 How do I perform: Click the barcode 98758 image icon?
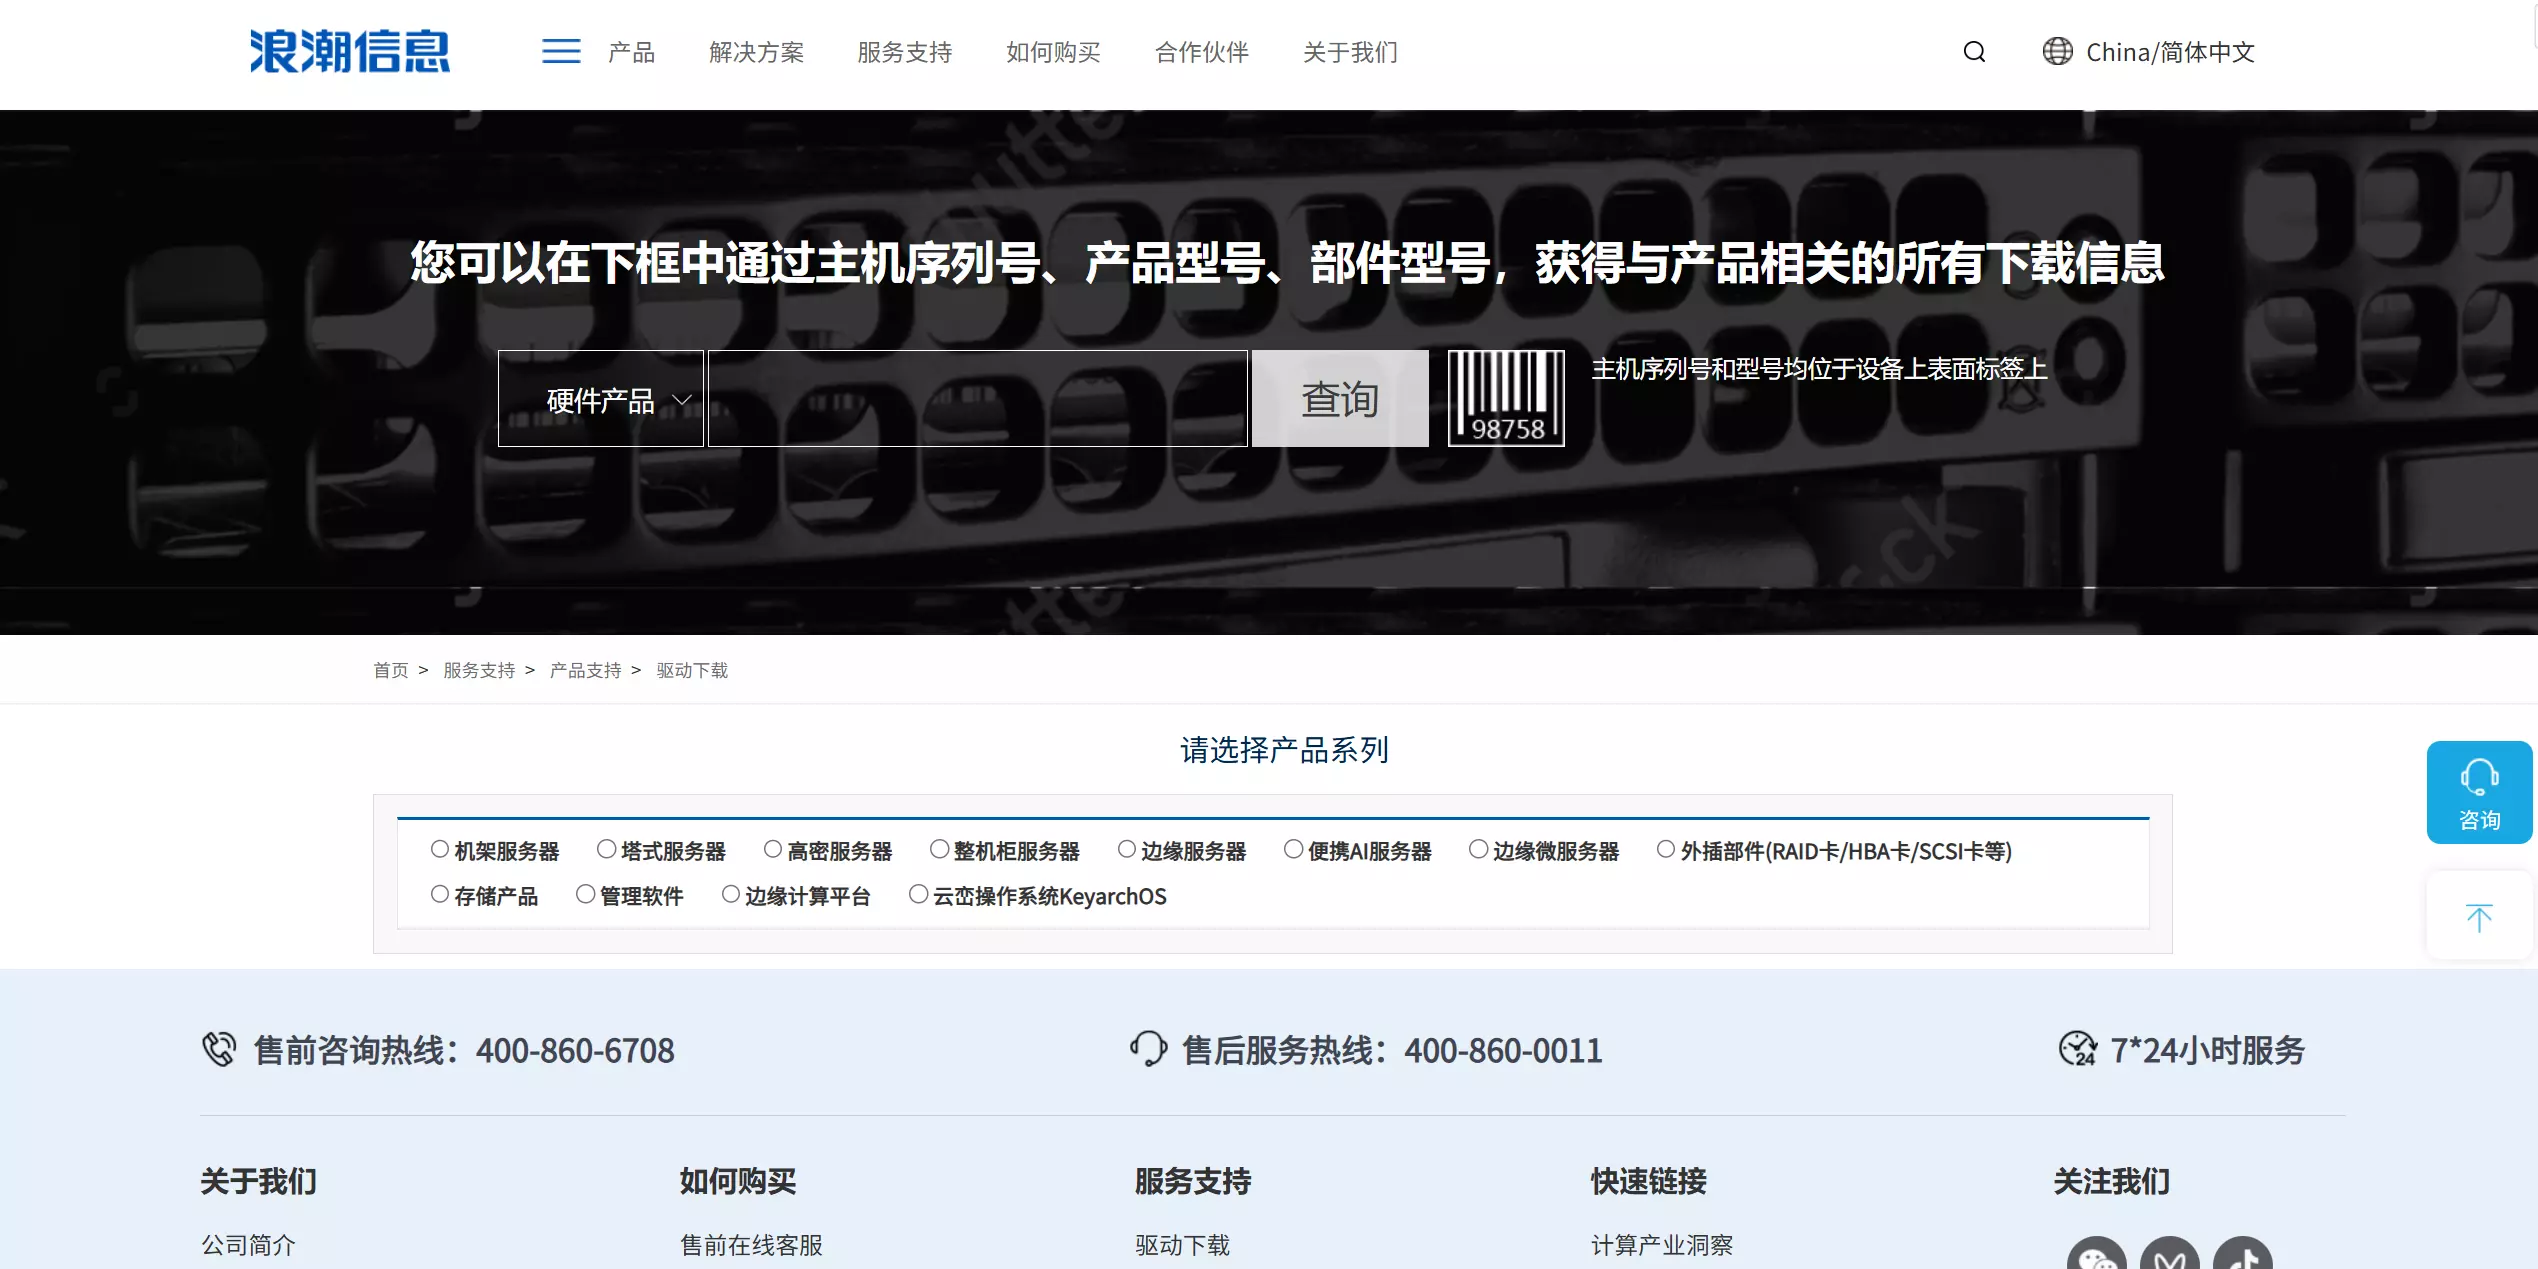pyautogui.click(x=1505, y=398)
